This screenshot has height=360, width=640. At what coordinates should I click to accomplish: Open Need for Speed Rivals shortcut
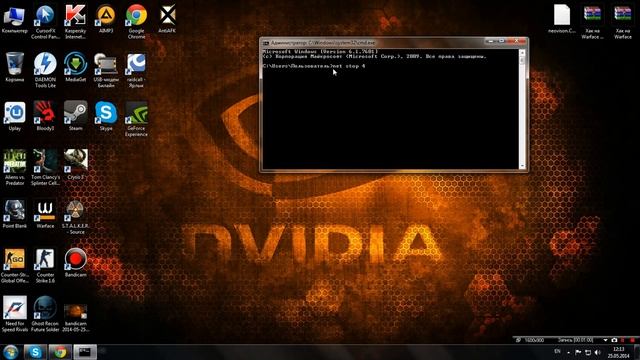click(x=15, y=314)
